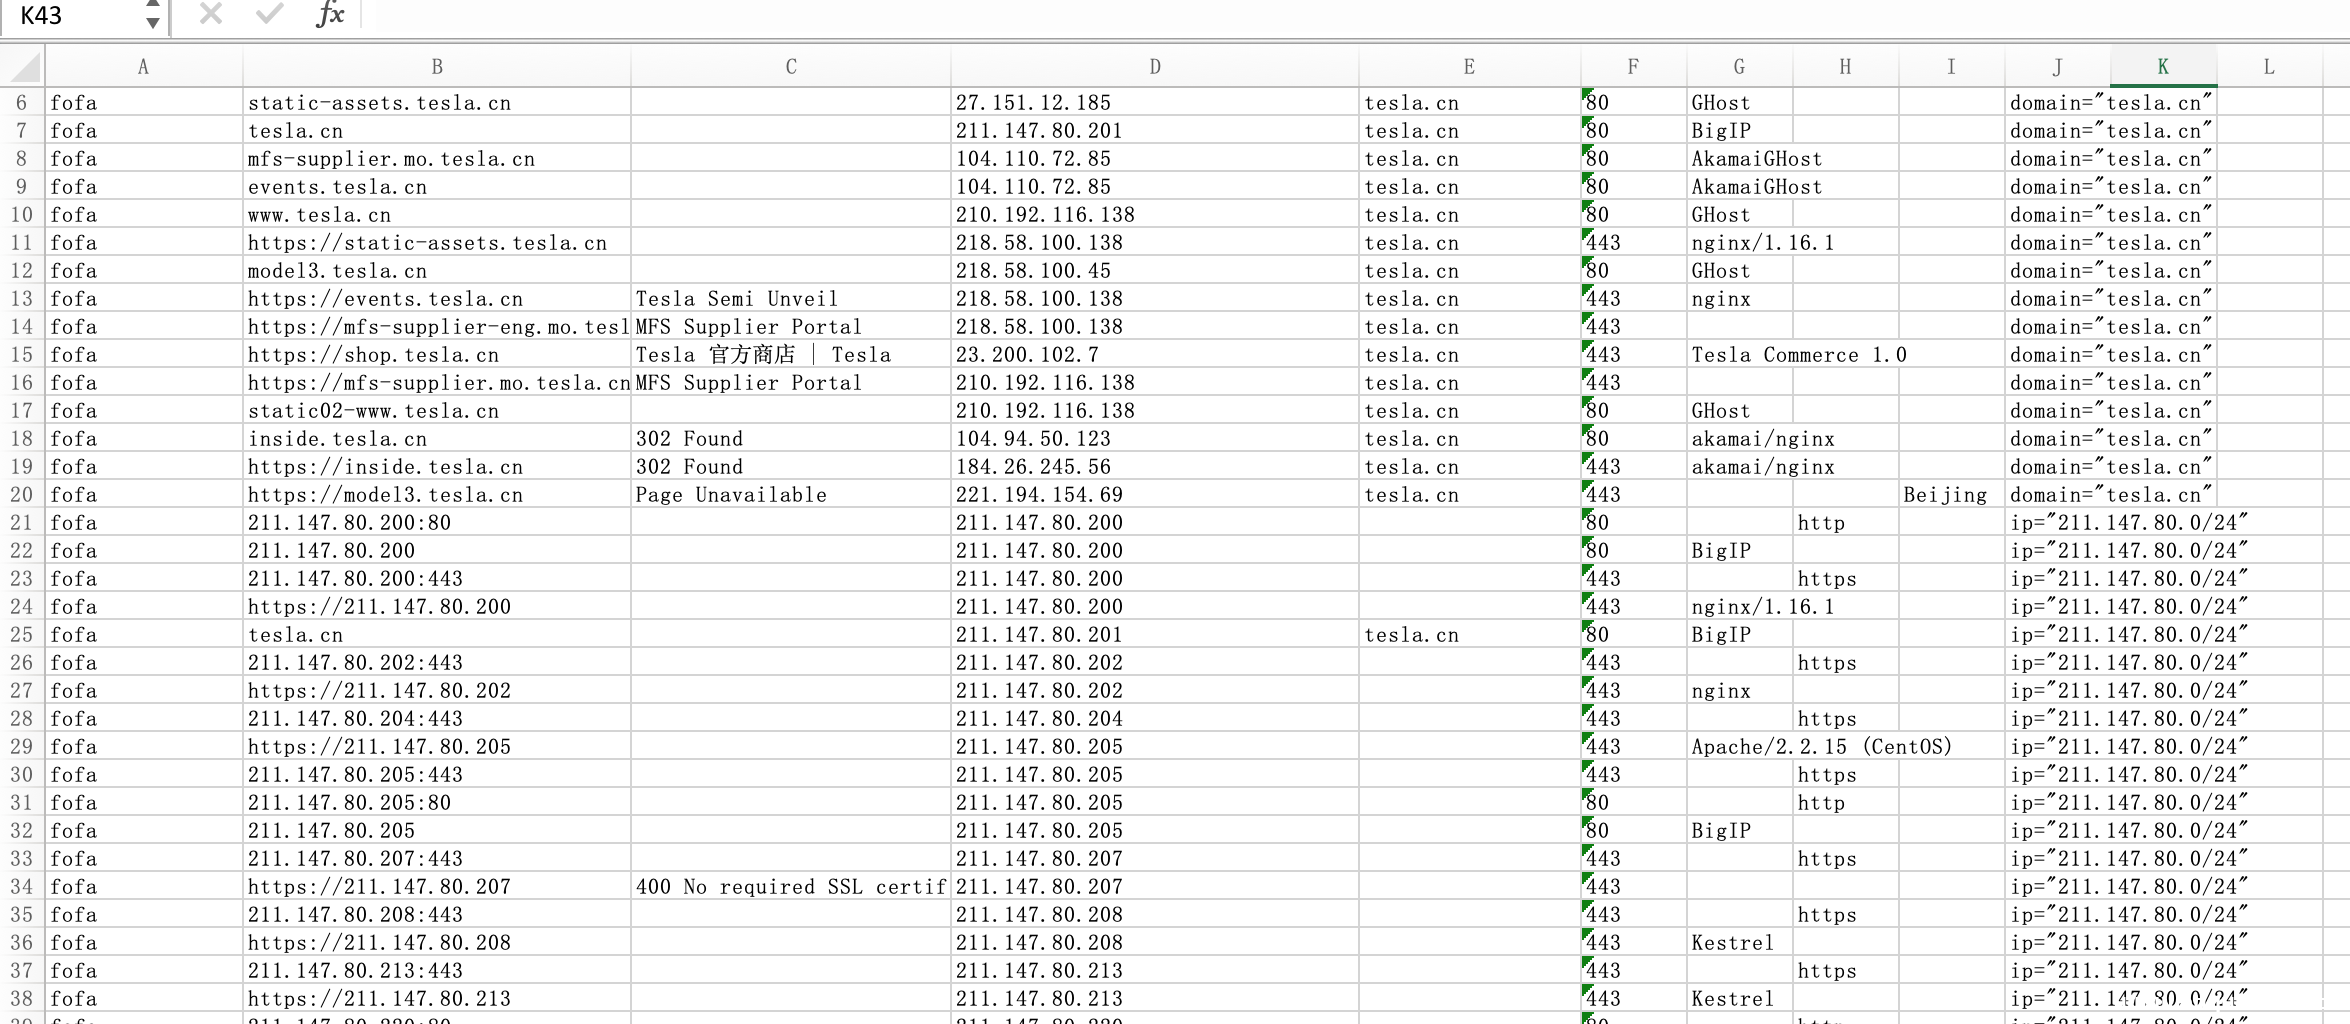
Task: Click the 'Page Unavailable' cell
Action: click(x=790, y=495)
